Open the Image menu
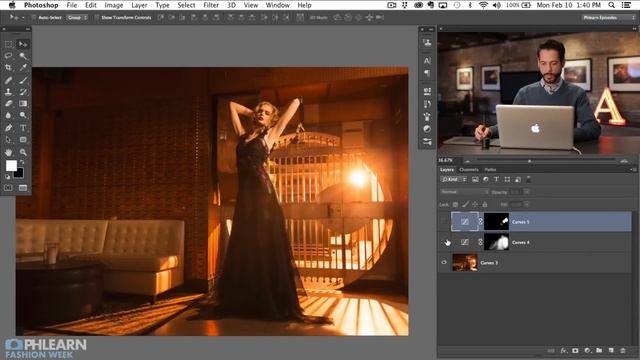Screen dimensions: 640x360 [x=113, y=5]
